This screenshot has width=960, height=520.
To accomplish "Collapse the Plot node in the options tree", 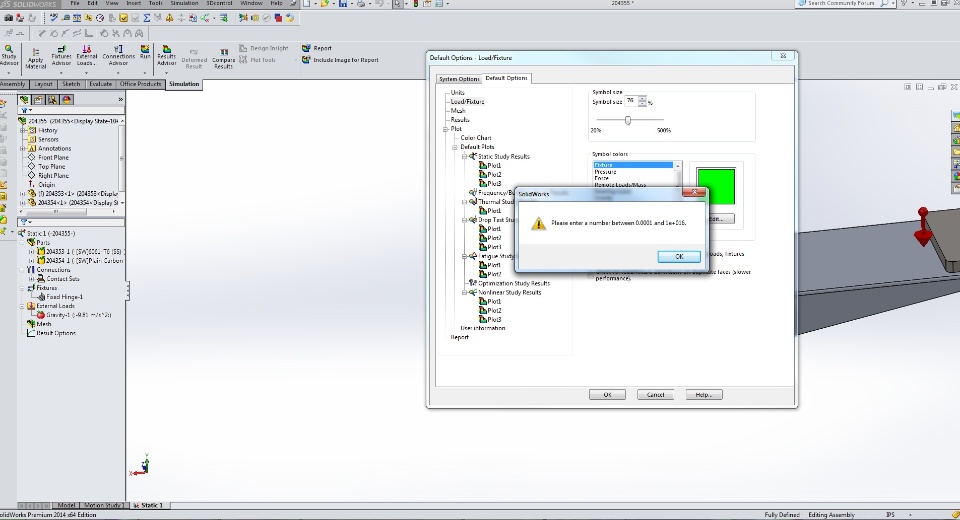I will point(446,129).
